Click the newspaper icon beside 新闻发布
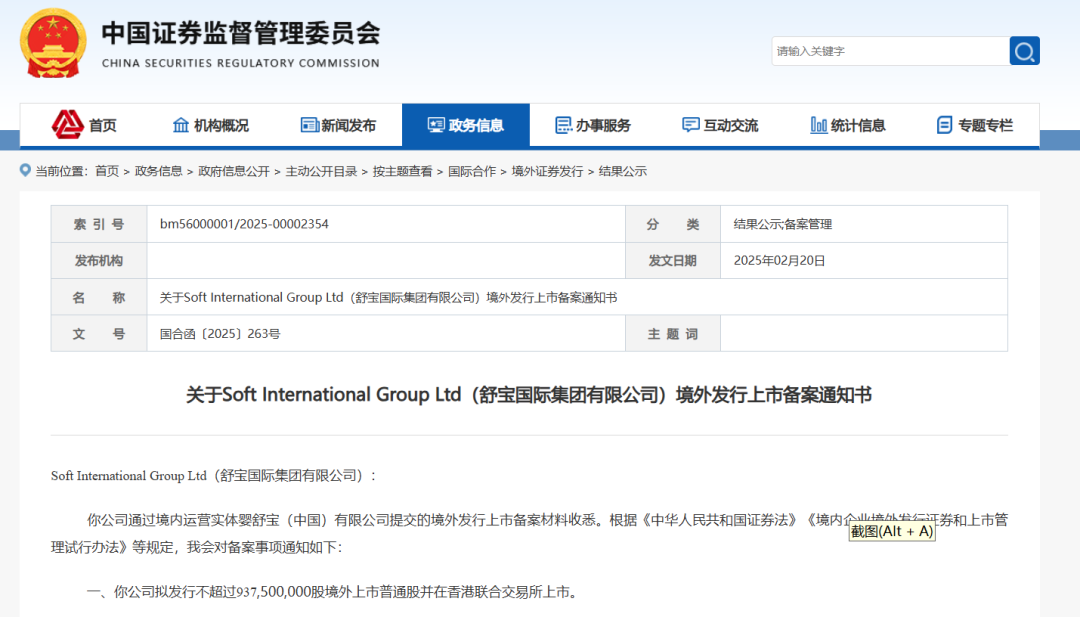 [309, 125]
